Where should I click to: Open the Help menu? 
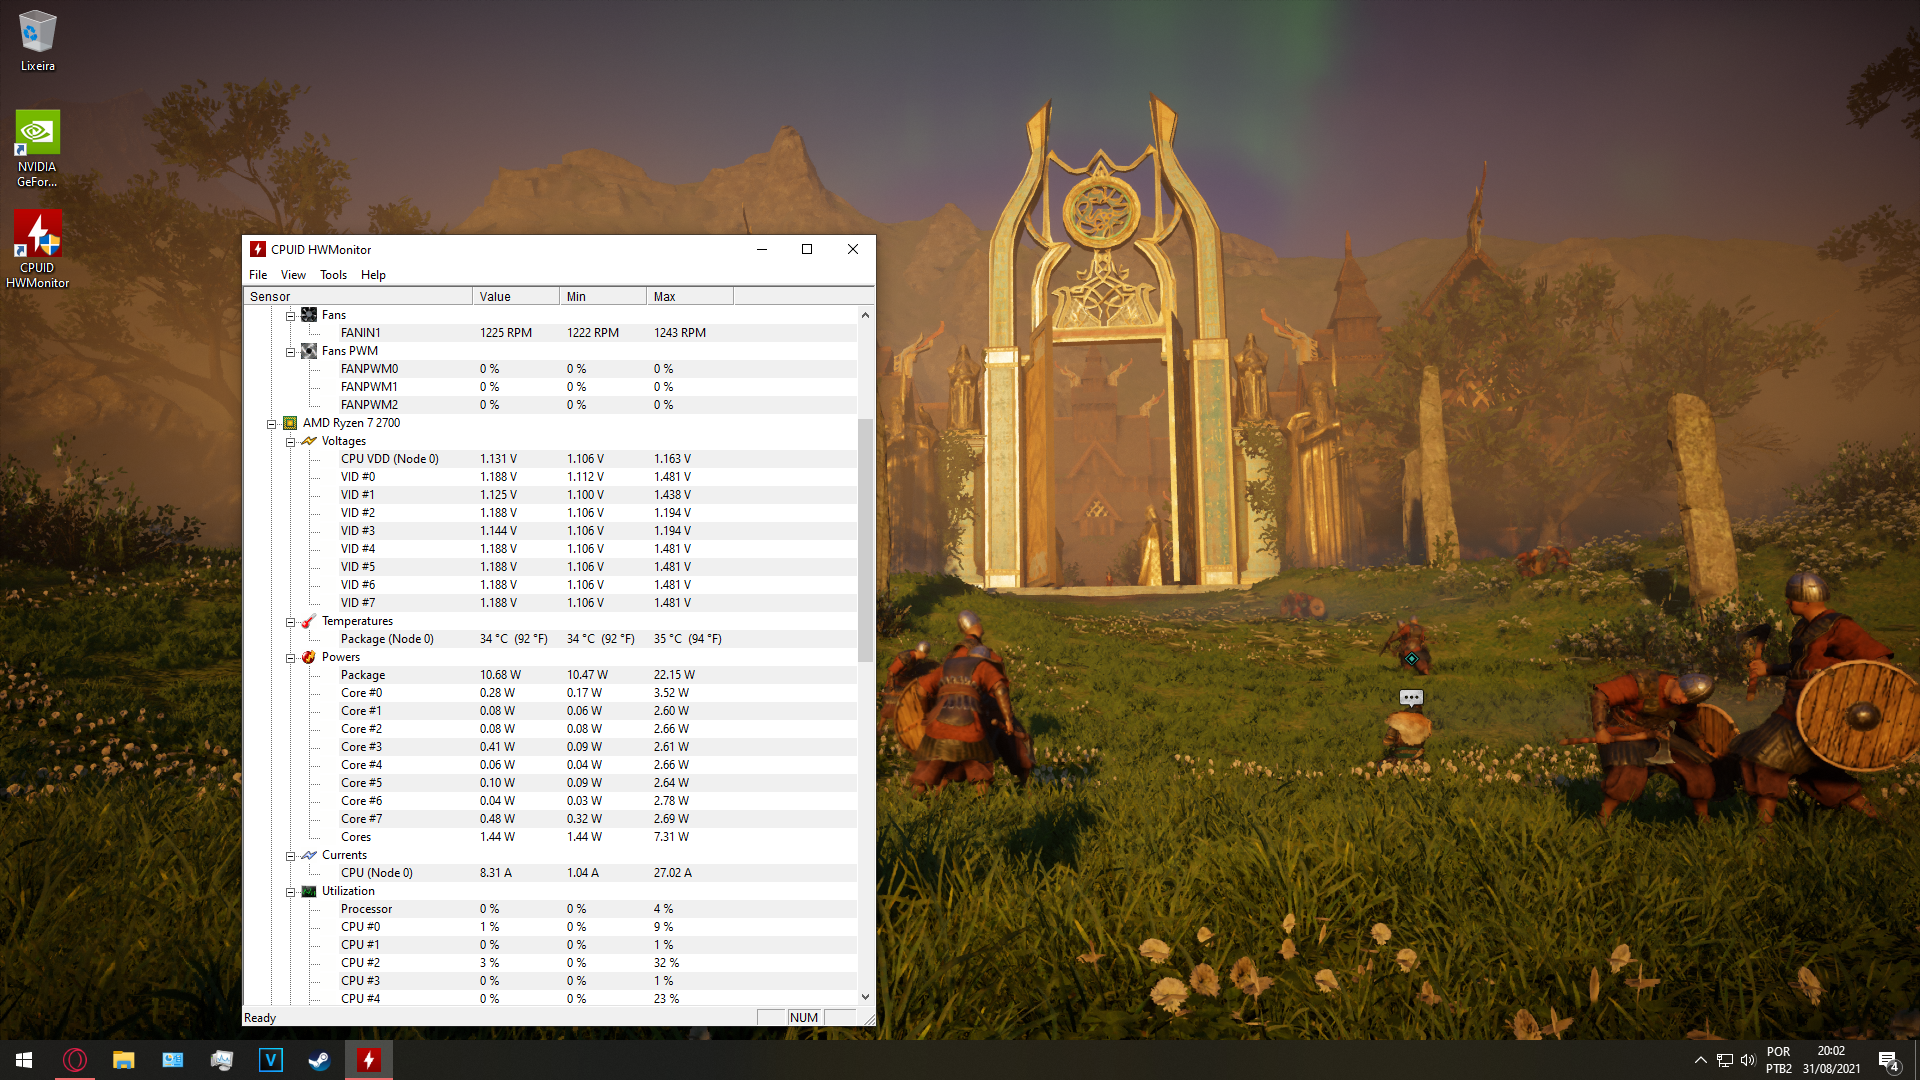373,275
